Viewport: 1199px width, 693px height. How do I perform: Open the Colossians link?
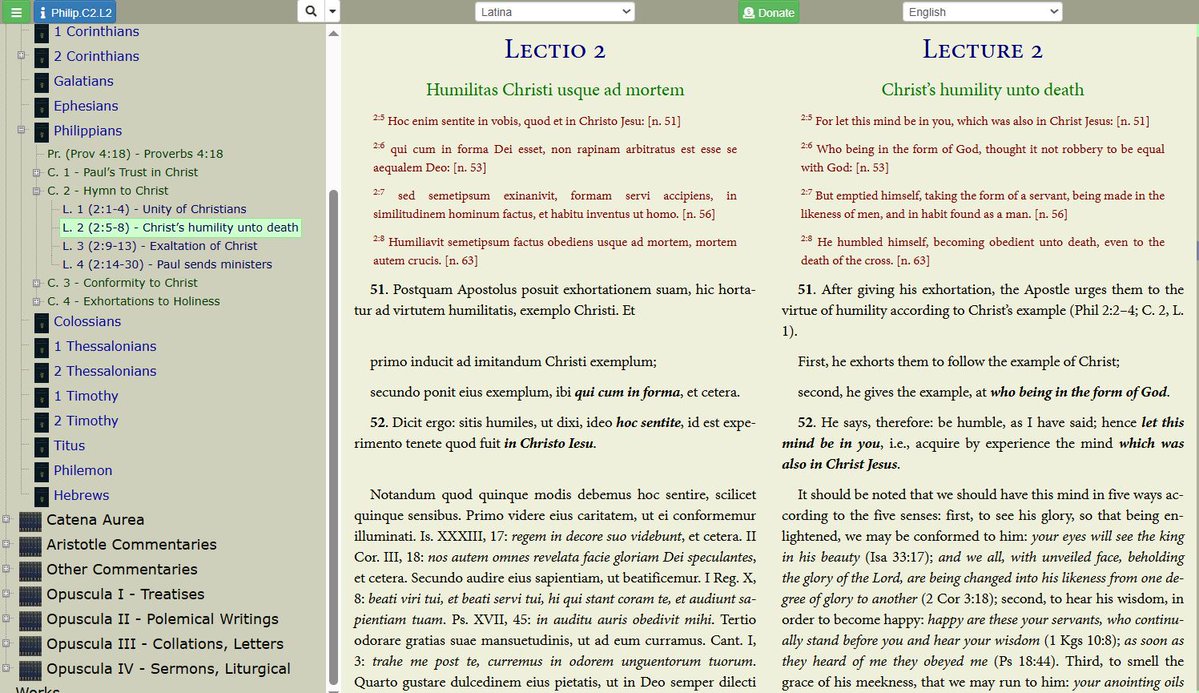point(87,321)
